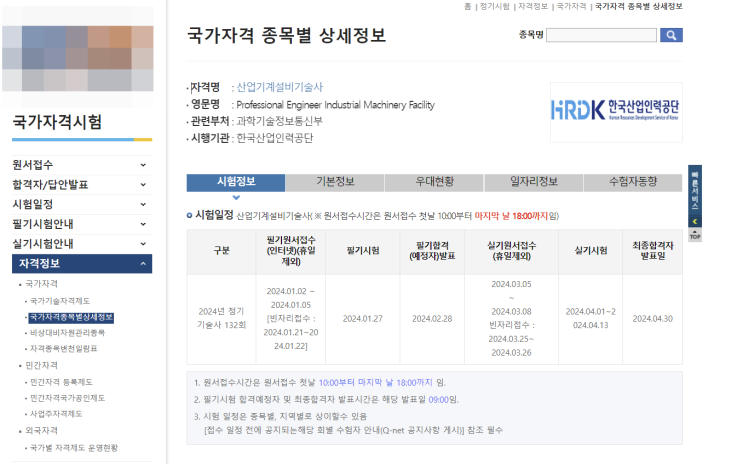Screen dimensions: 743x464
Task: Click the Professional Engineer Industrial Machinery Facility text
Action: click(x=335, y=105)
